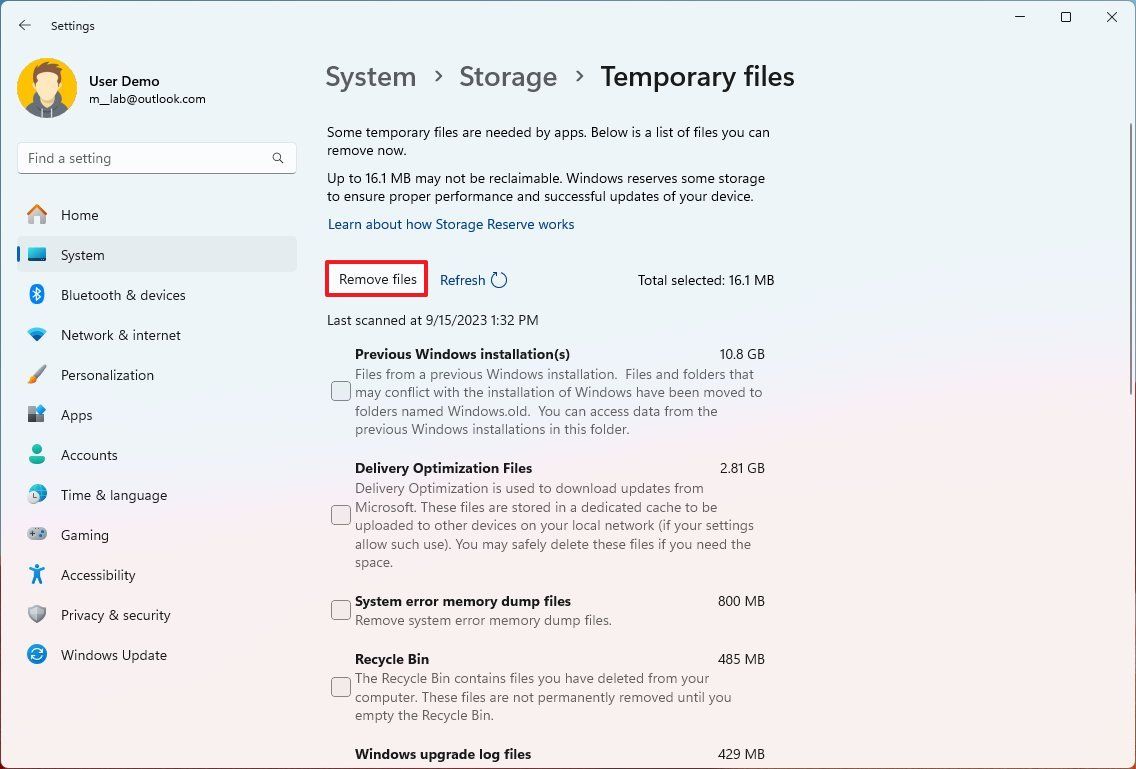
Task: Open the Storage Reserve learn more link
Action: point(451,224)
